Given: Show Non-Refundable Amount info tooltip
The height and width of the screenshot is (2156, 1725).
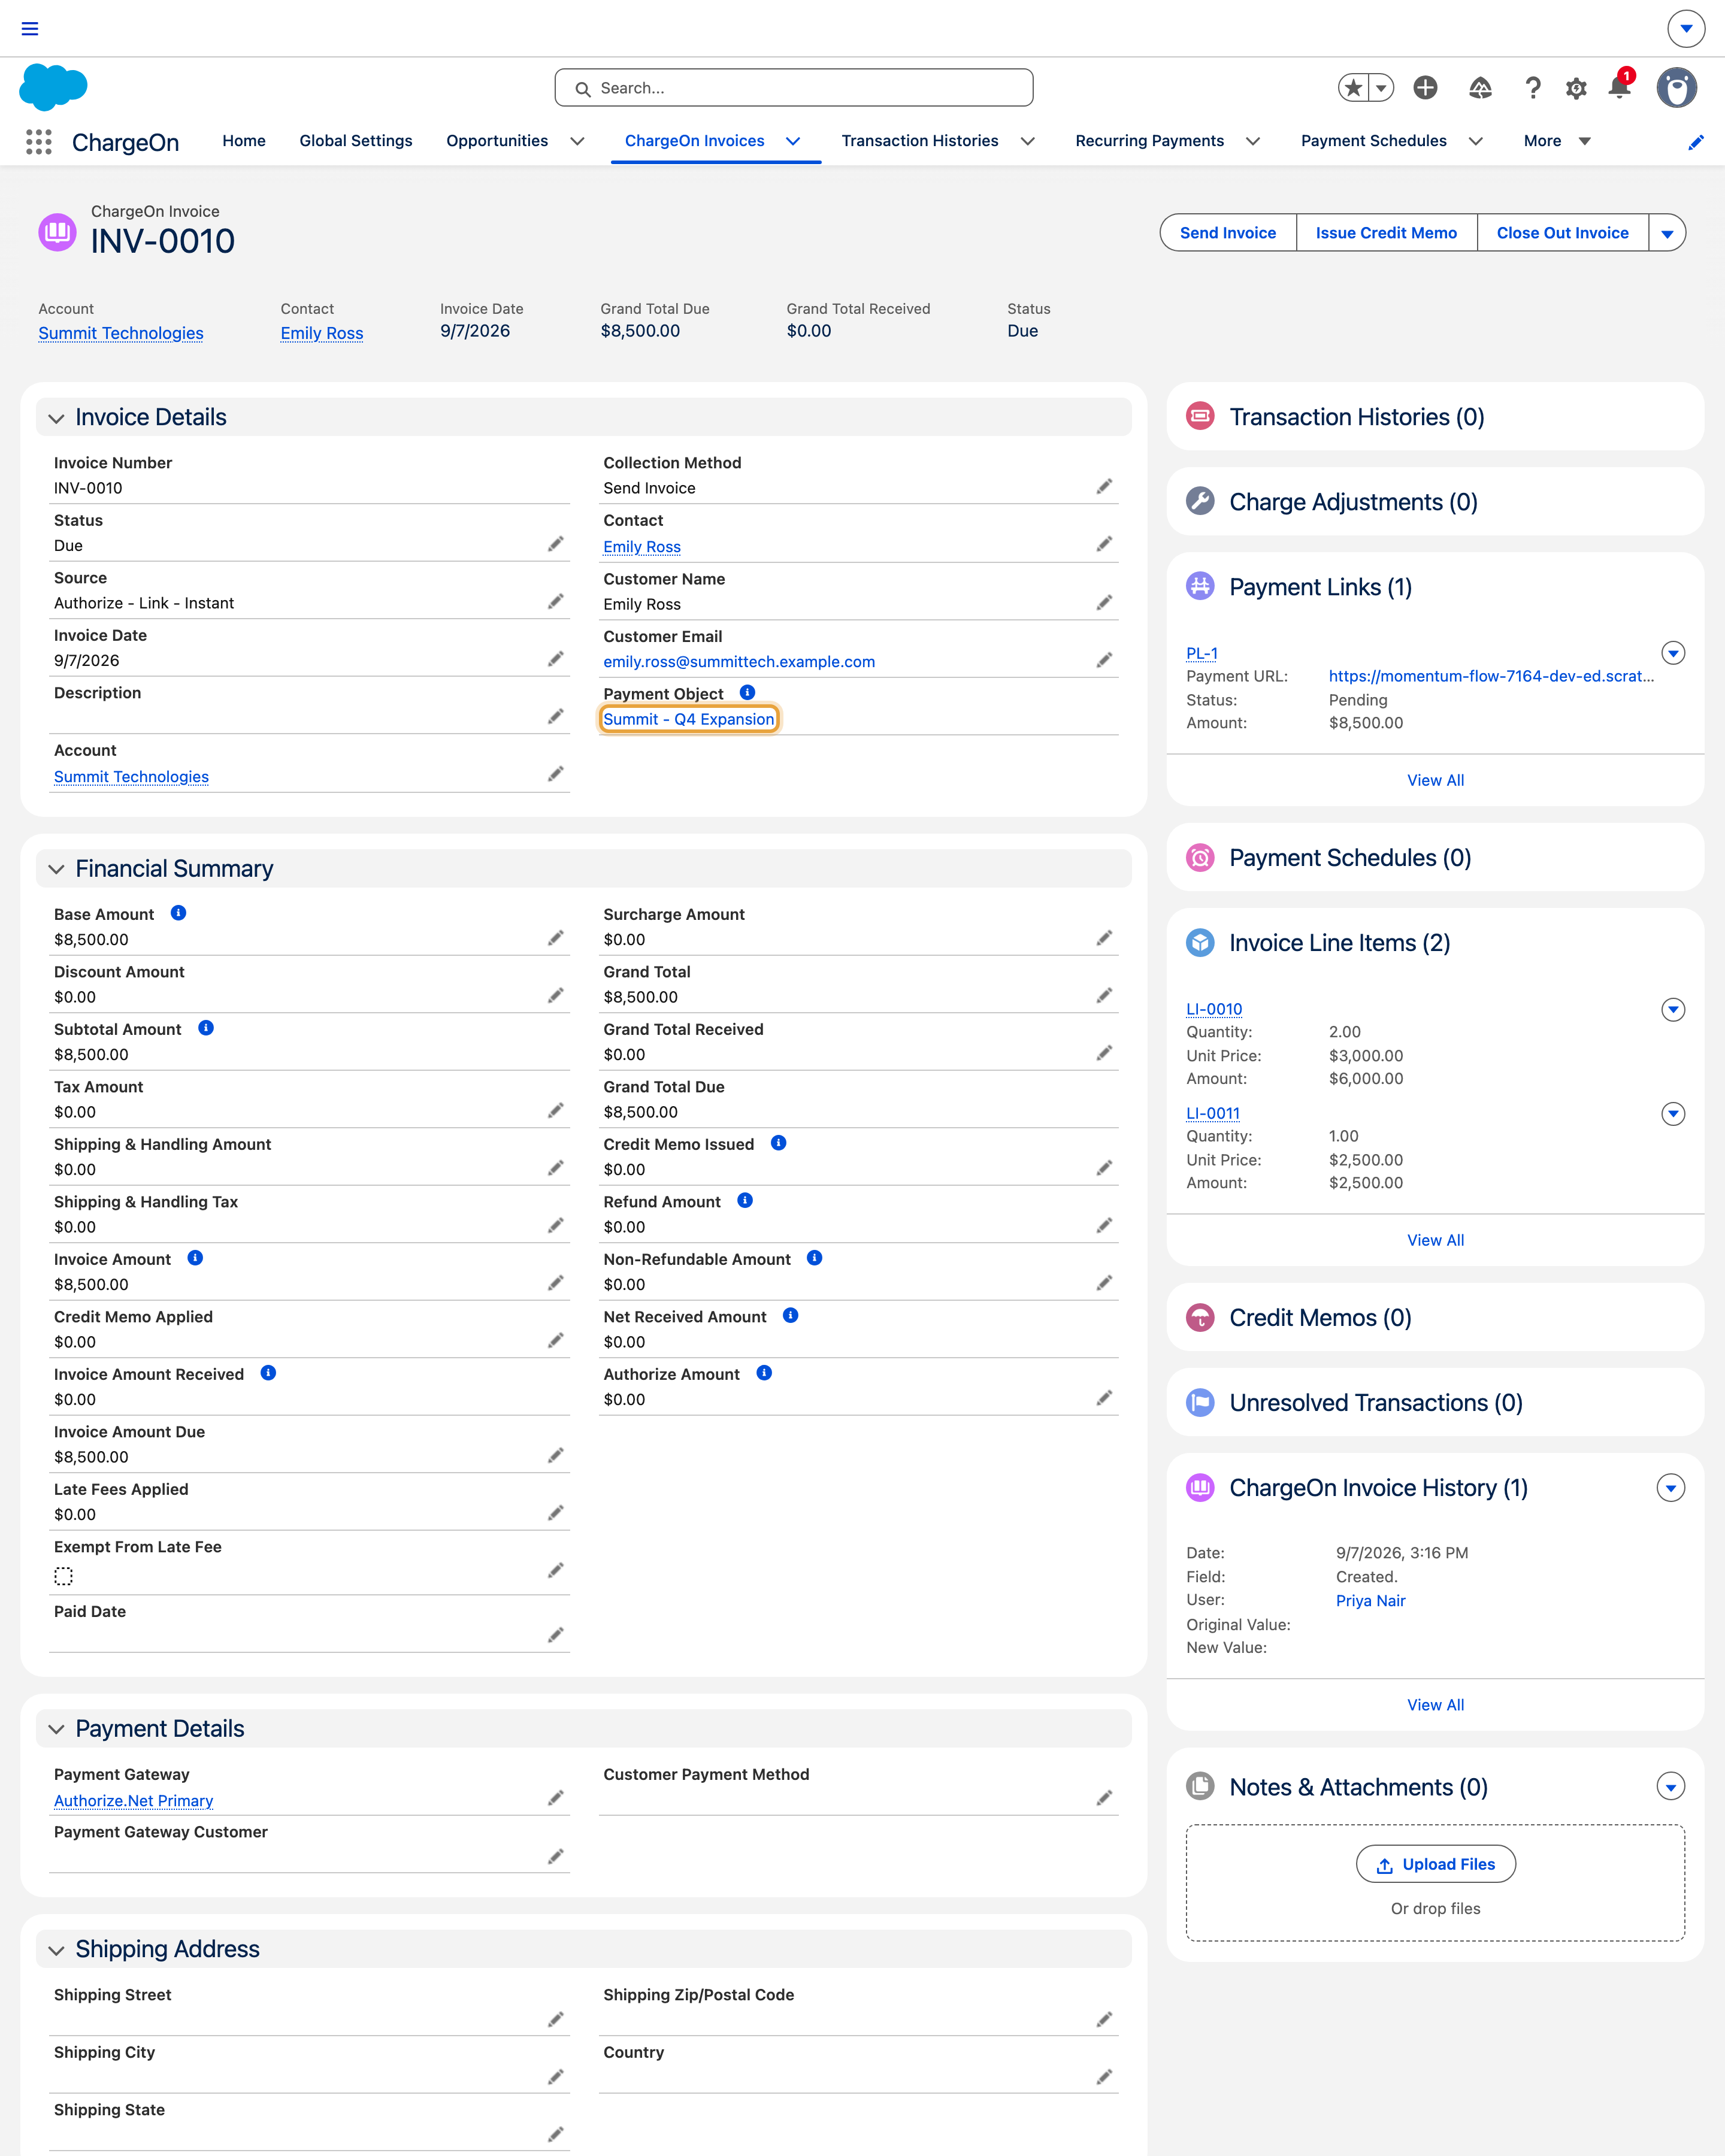Looking at the screenshot, I should [815, 1258].
